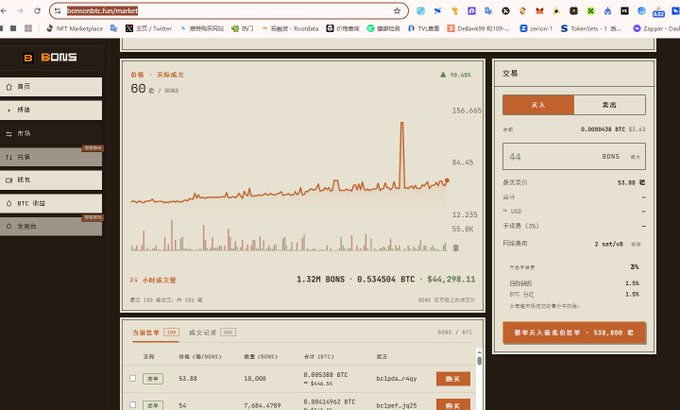Select the 当前挂单 open orders tab
Image resolution: width=680 pixels, height=410 pixels.
(155, 332)
